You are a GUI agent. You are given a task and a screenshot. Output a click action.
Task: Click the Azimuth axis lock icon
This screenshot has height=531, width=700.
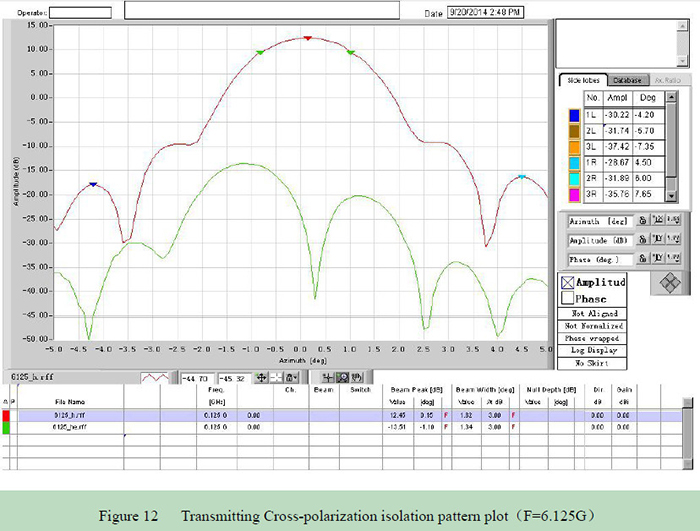tap(642, 220)
